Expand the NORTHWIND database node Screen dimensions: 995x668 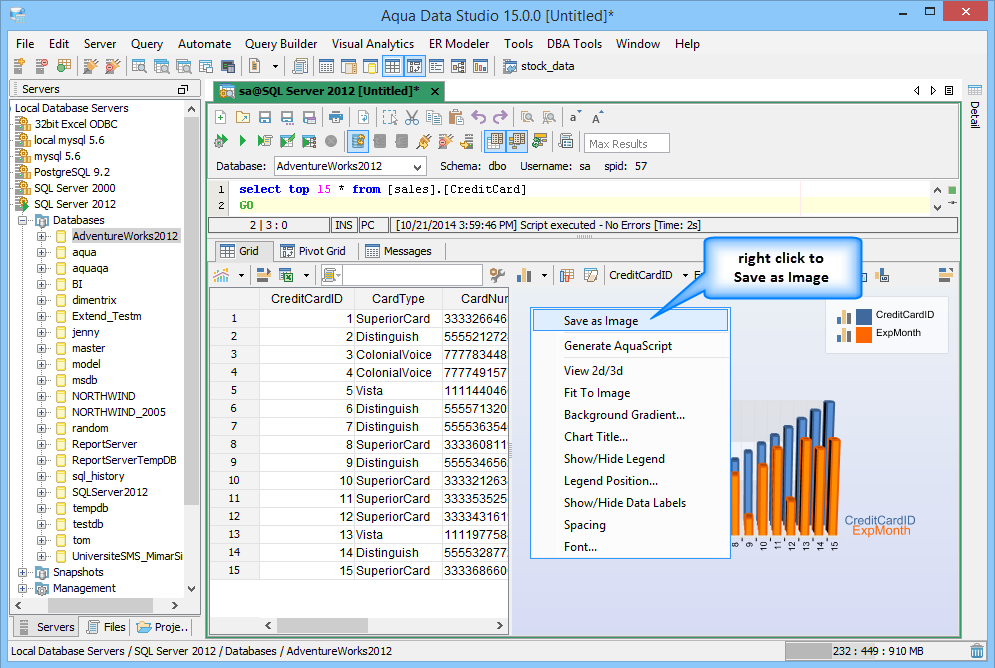coord(41,396)
